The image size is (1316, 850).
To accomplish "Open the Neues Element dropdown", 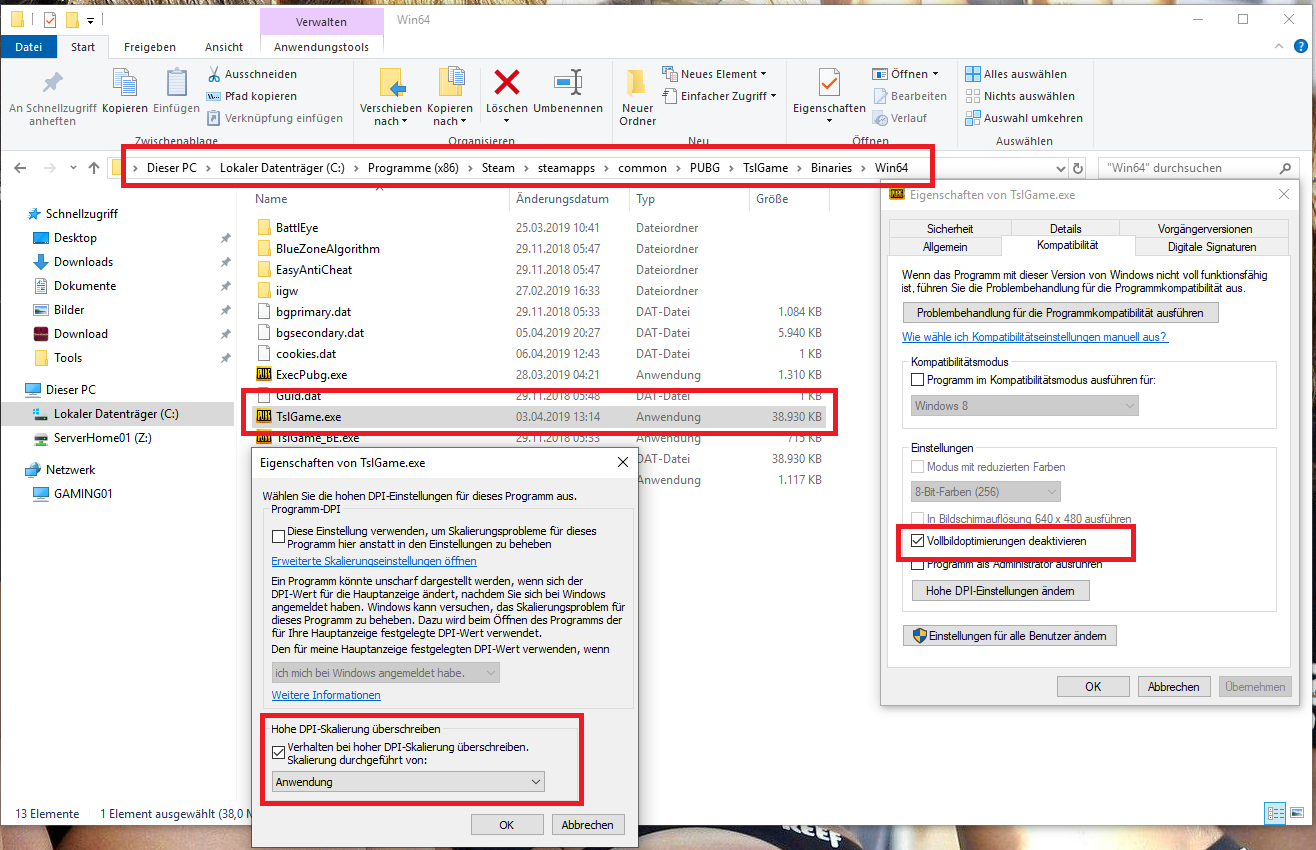I will pos(714,74).
